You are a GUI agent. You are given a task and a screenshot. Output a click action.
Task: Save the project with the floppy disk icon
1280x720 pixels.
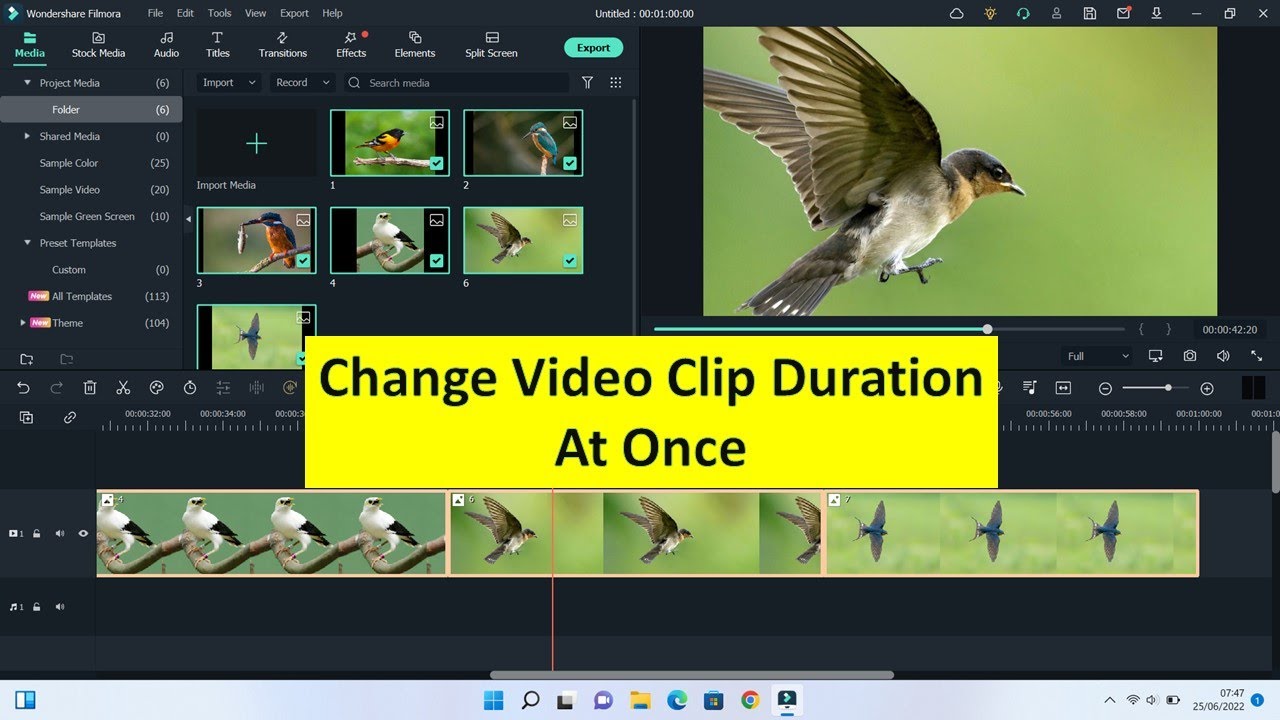tap(1090, 14)
